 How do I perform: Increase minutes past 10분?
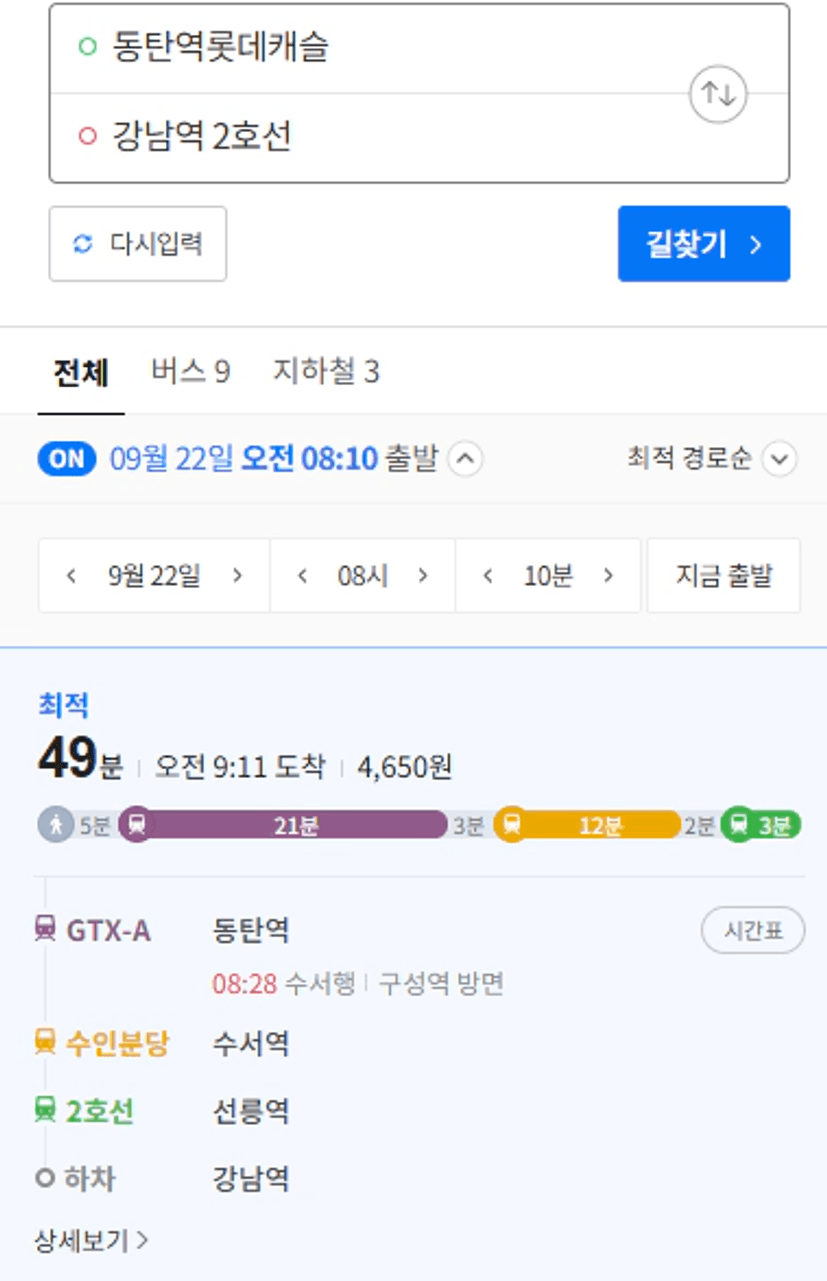click(x=608, y=576)
